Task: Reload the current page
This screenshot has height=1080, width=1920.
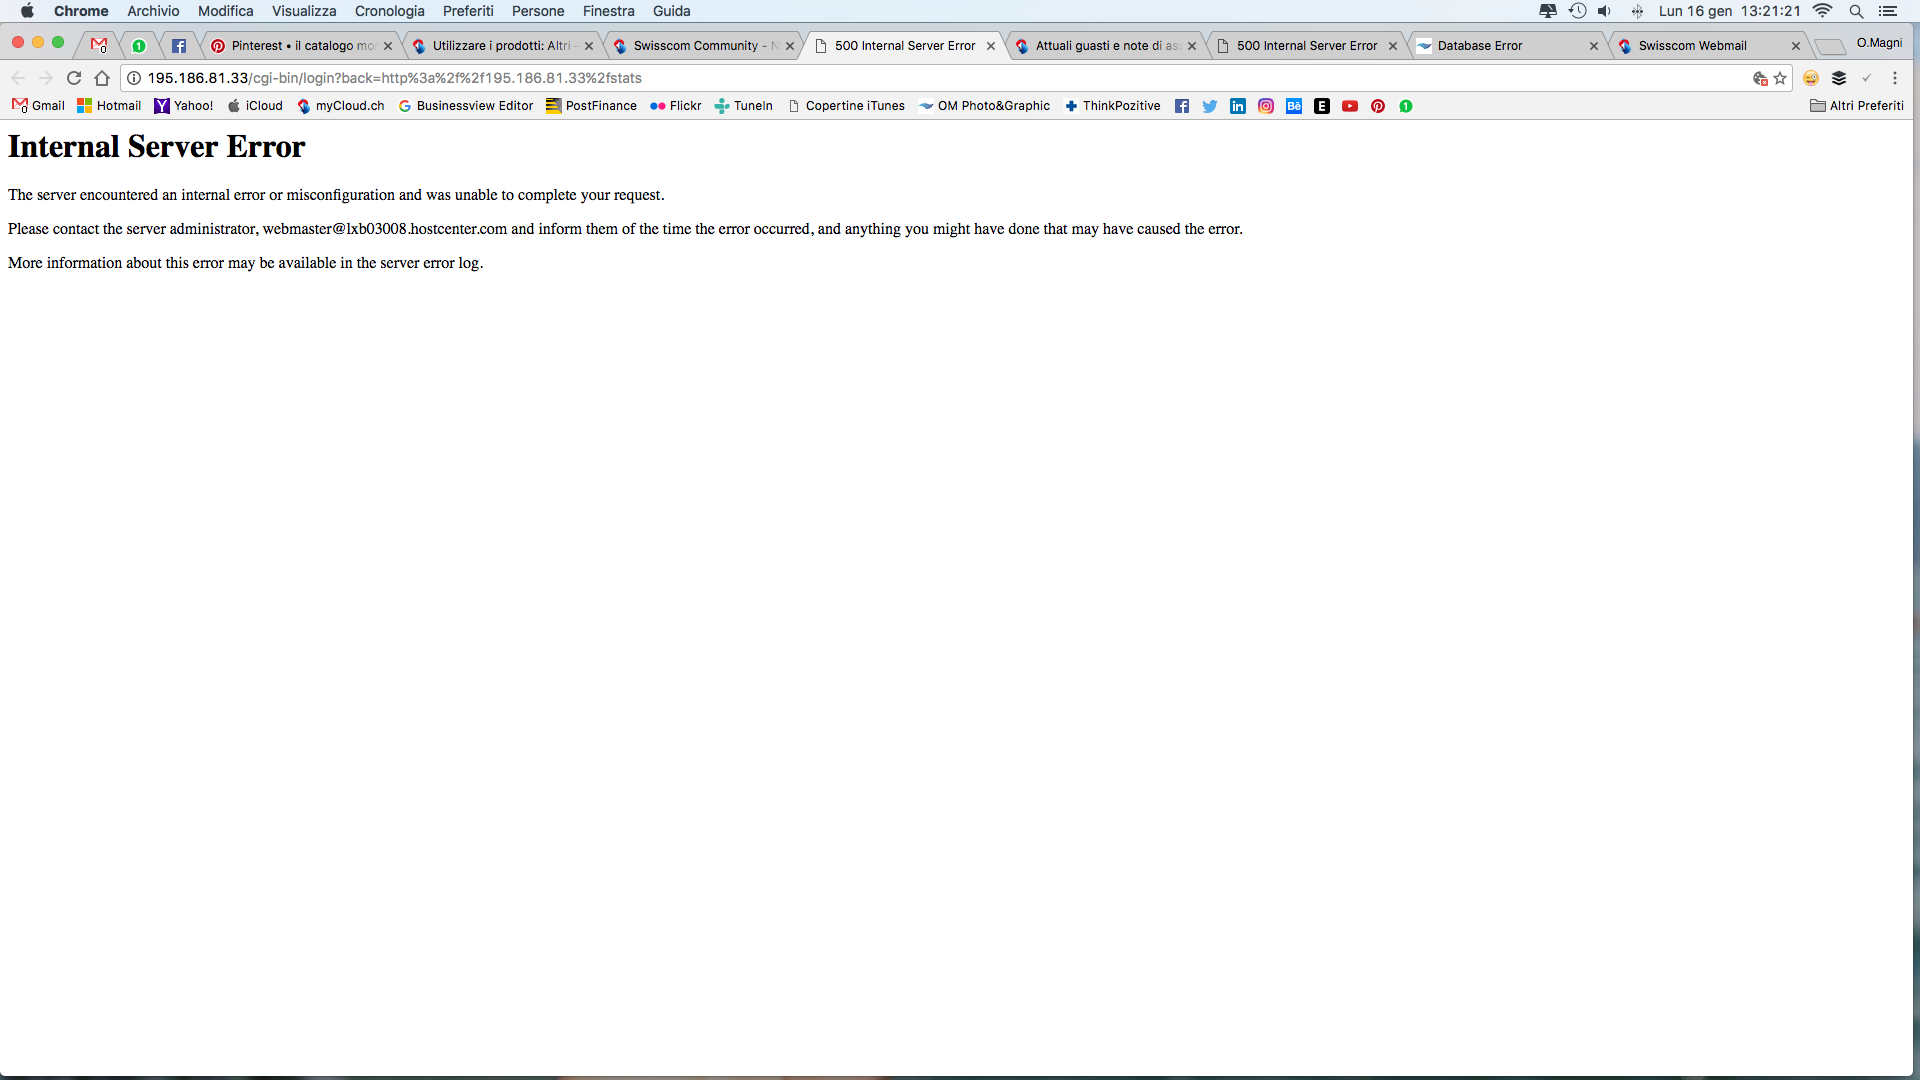Action: (74, 78)
